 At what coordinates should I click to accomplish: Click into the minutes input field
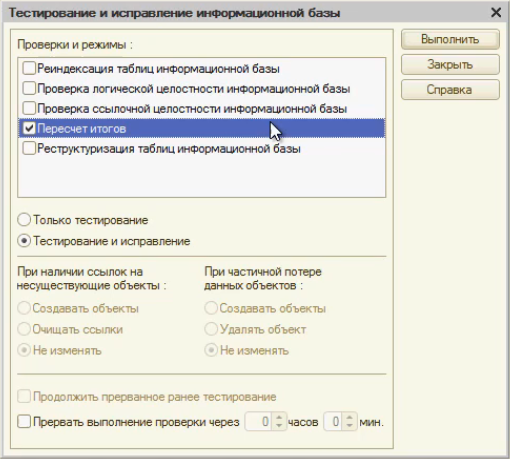coord(334,422)
